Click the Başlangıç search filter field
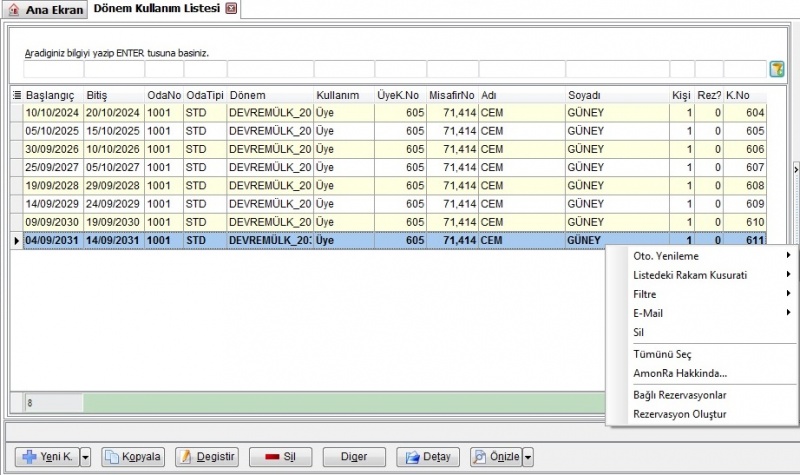The image size is (800, 475). pyautogui.click(x=54, y=69)
